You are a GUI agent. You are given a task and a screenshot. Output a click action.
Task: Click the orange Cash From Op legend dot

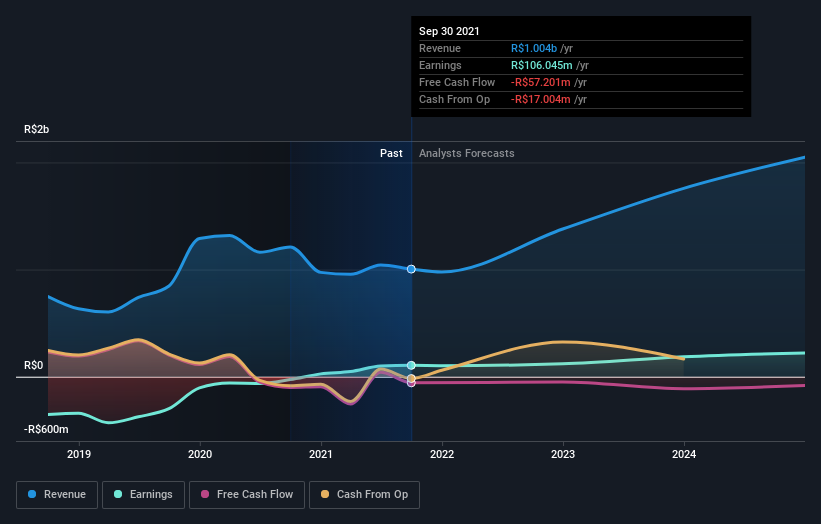[x=325, y=494]
